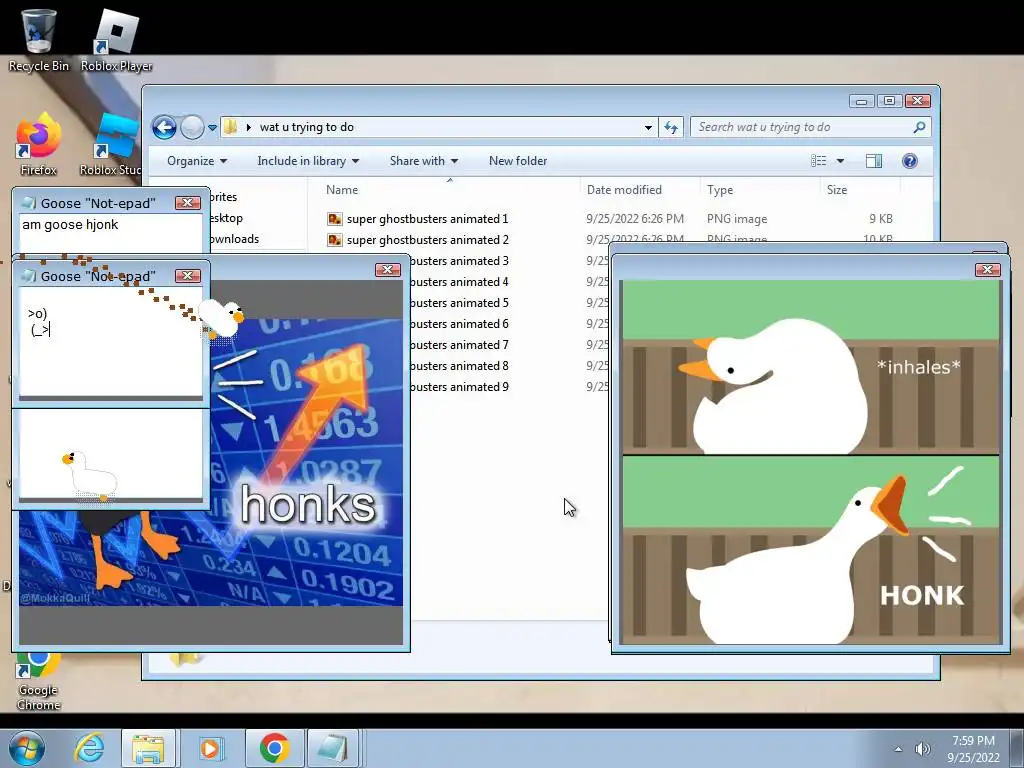Screen dimensions: 1024x768
Task: Open the Organize menu
Action: (x=197, y=161)
